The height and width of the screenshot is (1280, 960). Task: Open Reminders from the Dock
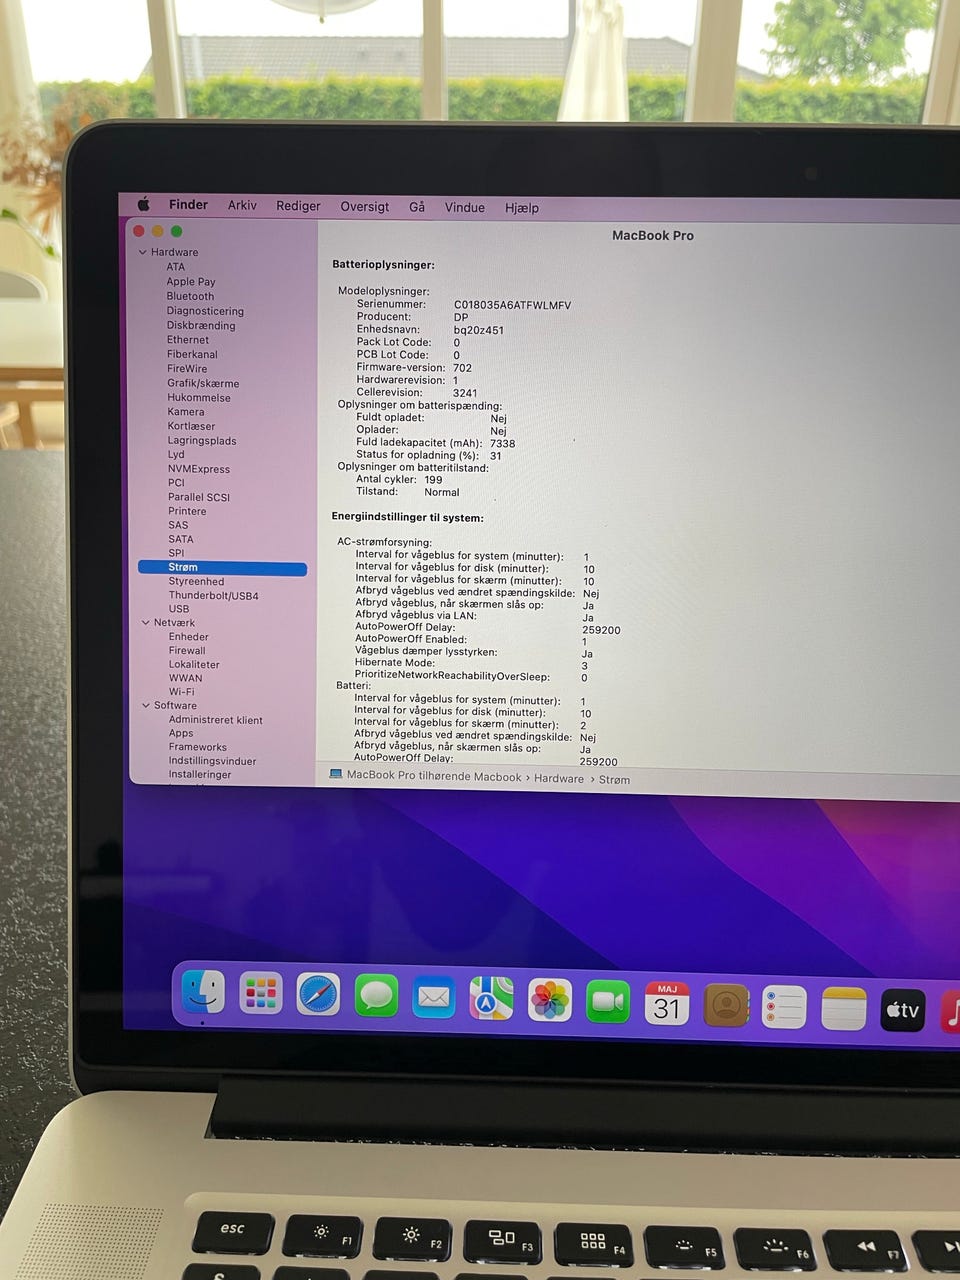tap(784, 1007)
